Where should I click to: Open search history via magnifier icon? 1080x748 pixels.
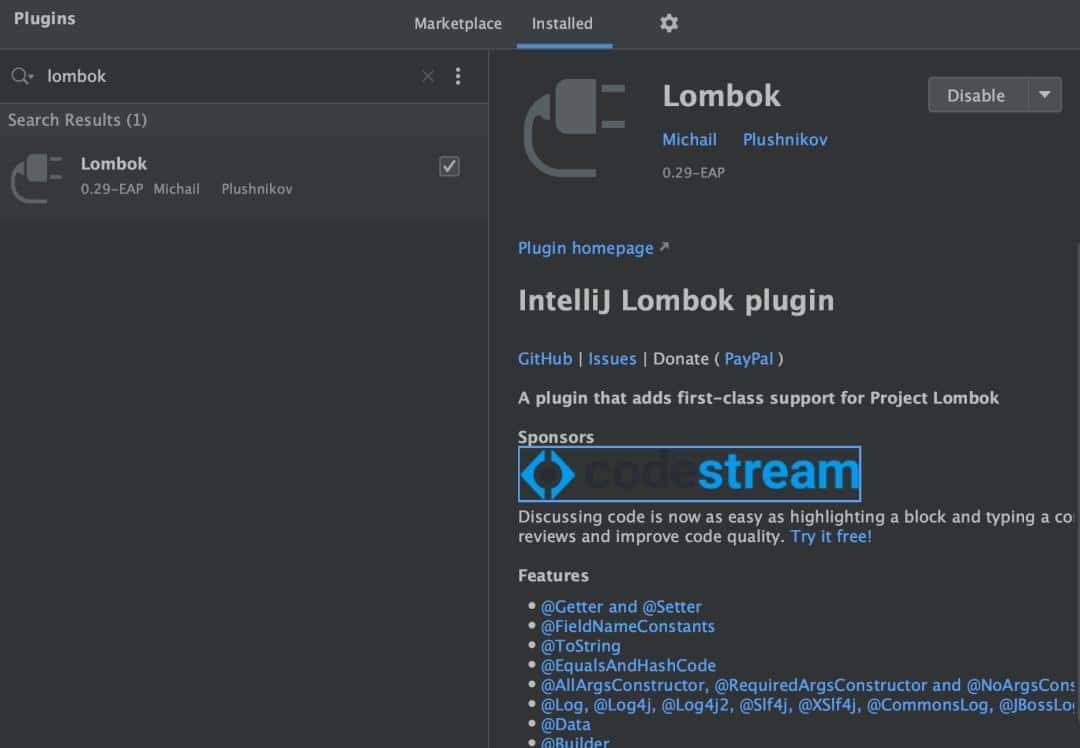[22, 76]
